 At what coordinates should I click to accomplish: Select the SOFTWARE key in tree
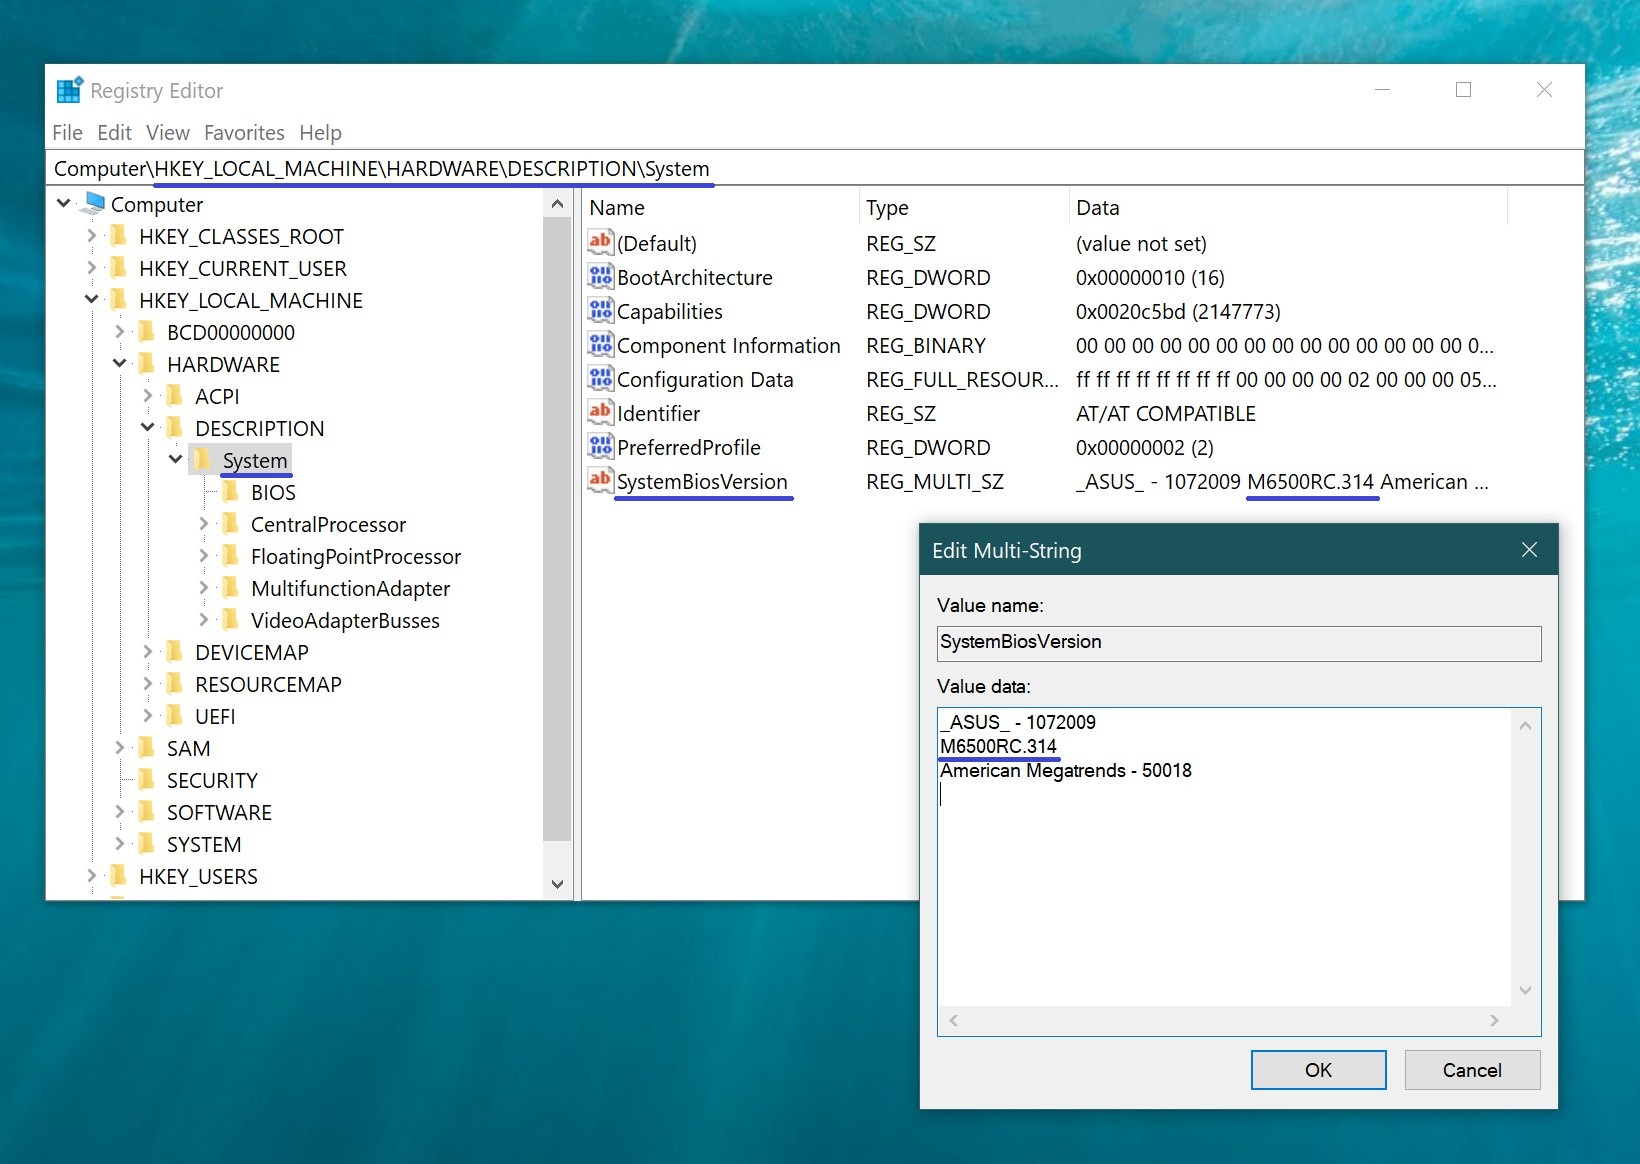(x=219, y=812)
